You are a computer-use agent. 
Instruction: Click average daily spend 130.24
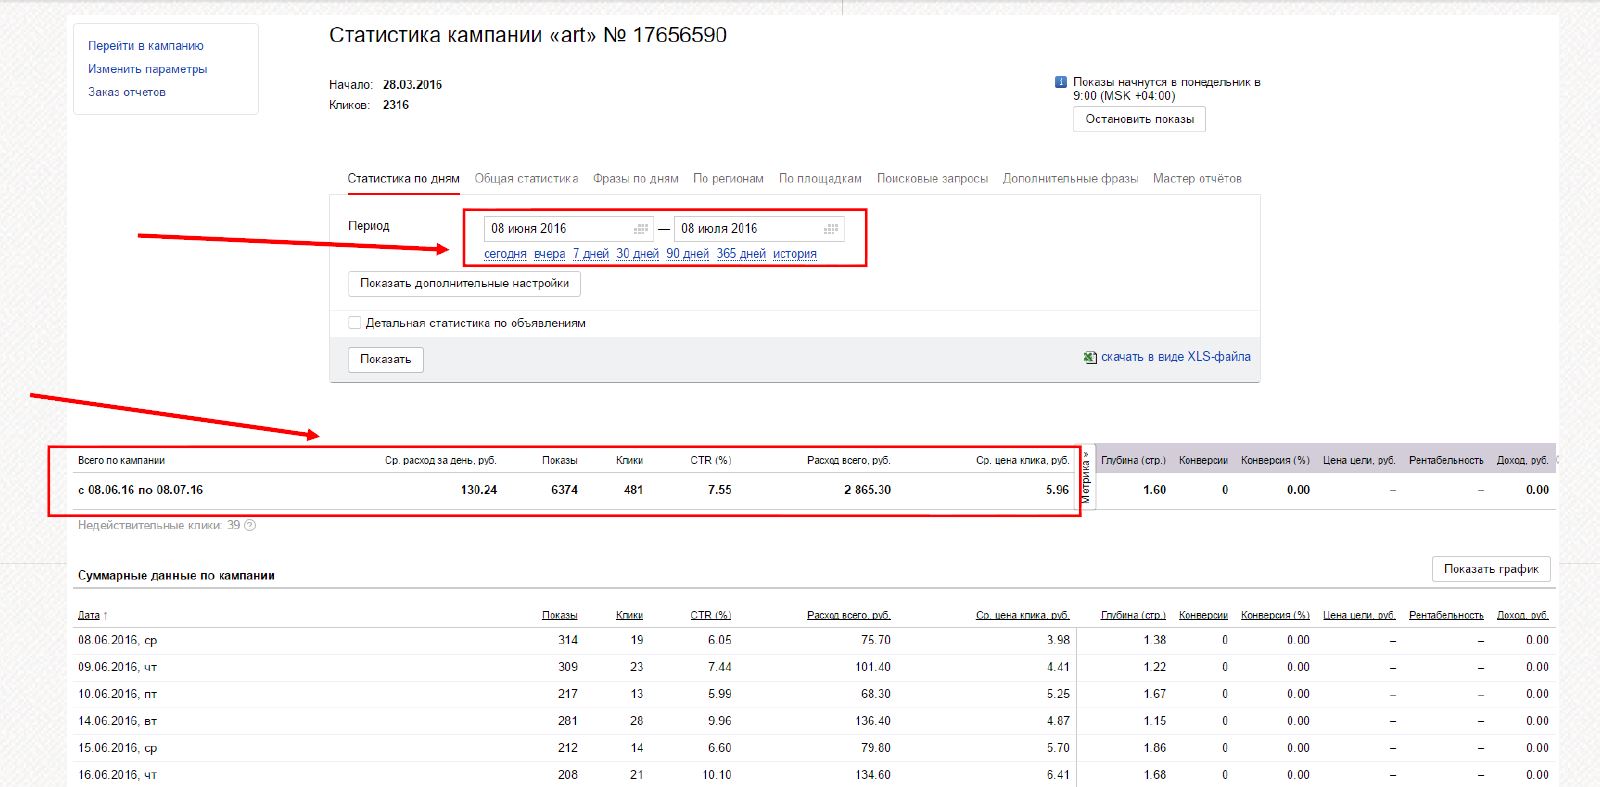coord(479,491)
